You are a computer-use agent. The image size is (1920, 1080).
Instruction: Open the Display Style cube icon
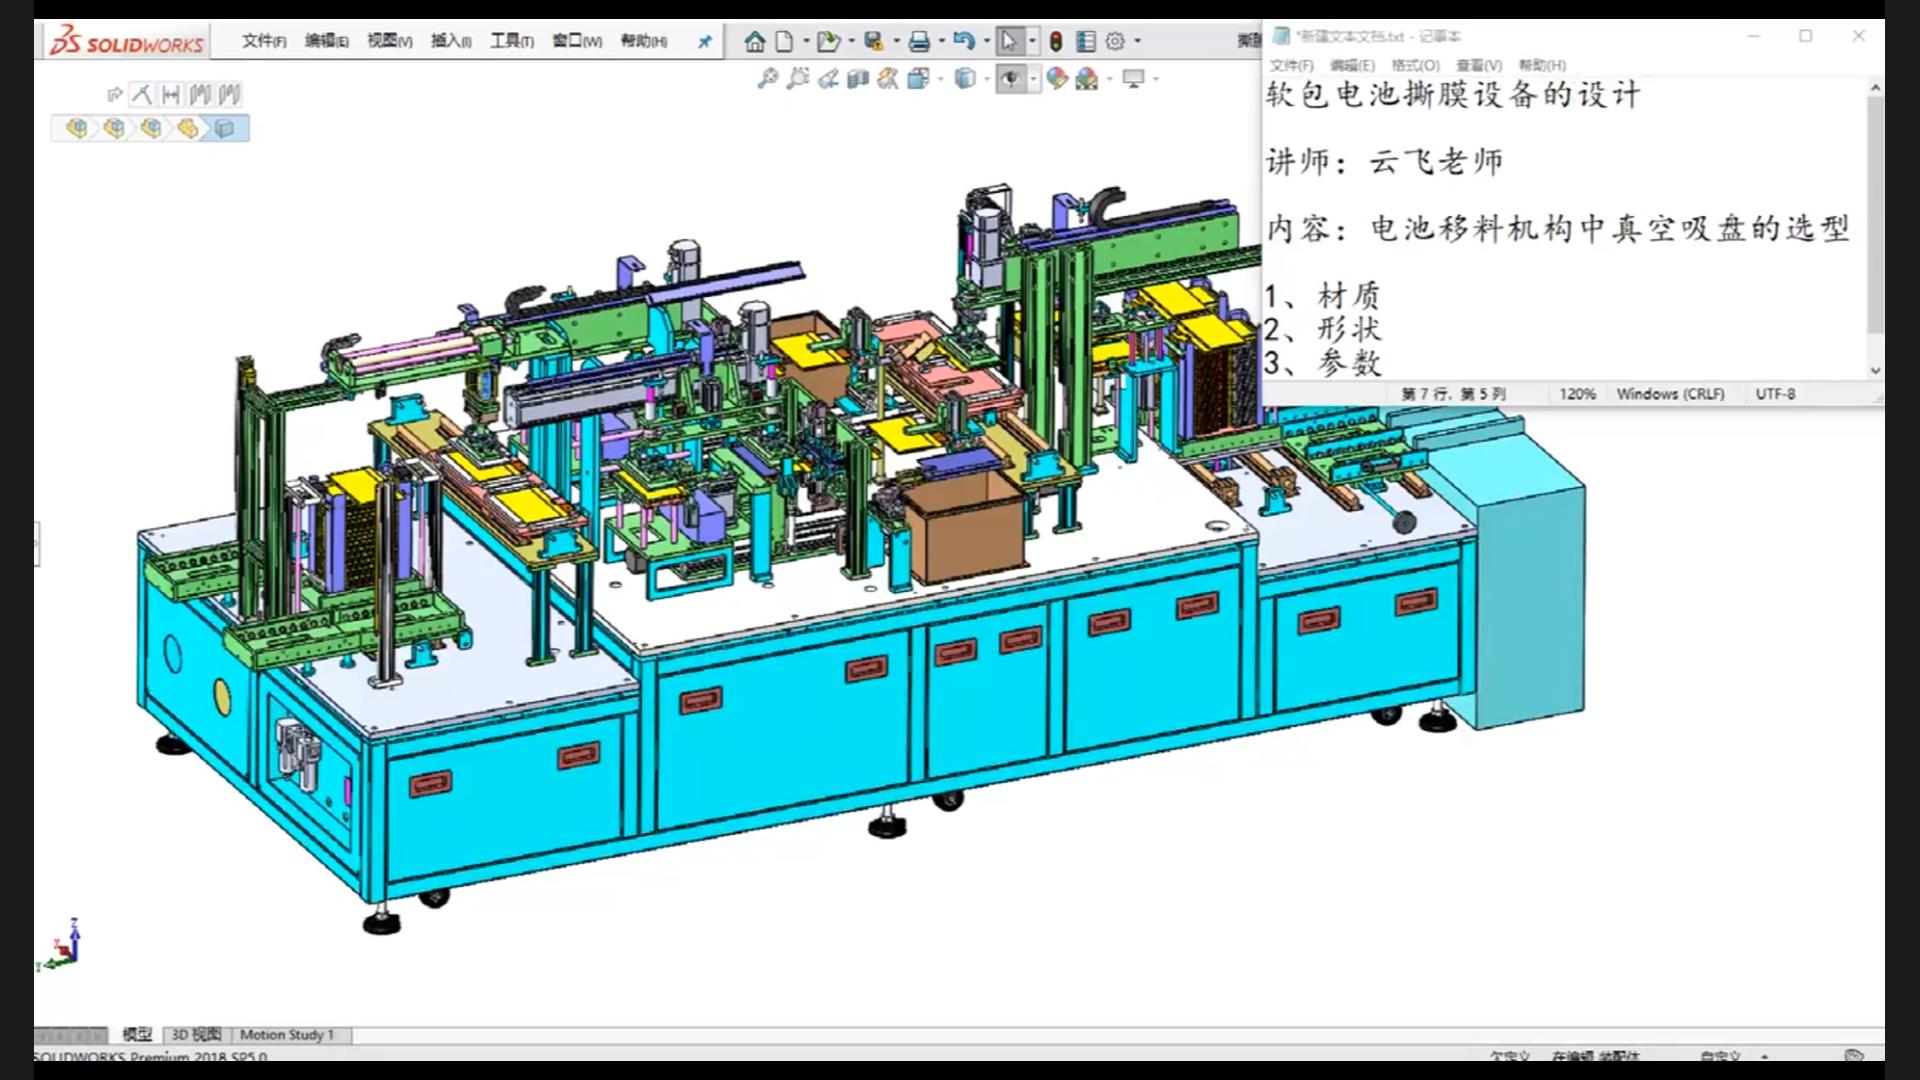964,78
